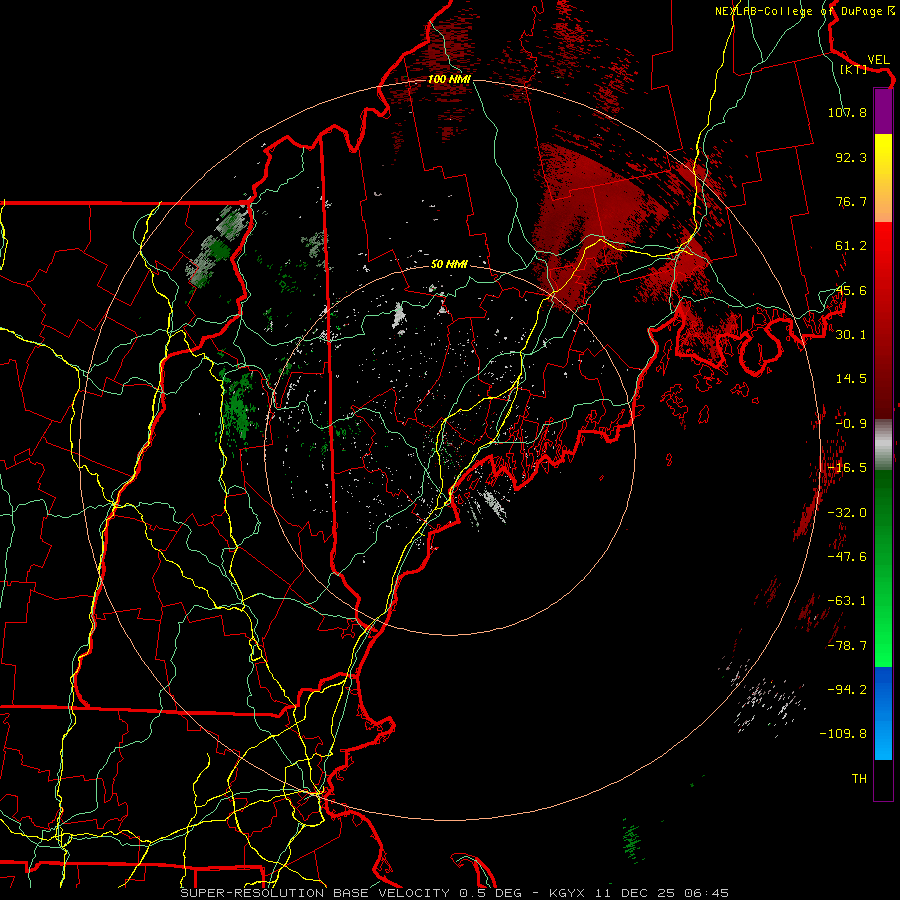Select the -0.9 legend value
The width and height of the screenshot is (900, 900).
[851, 423]
